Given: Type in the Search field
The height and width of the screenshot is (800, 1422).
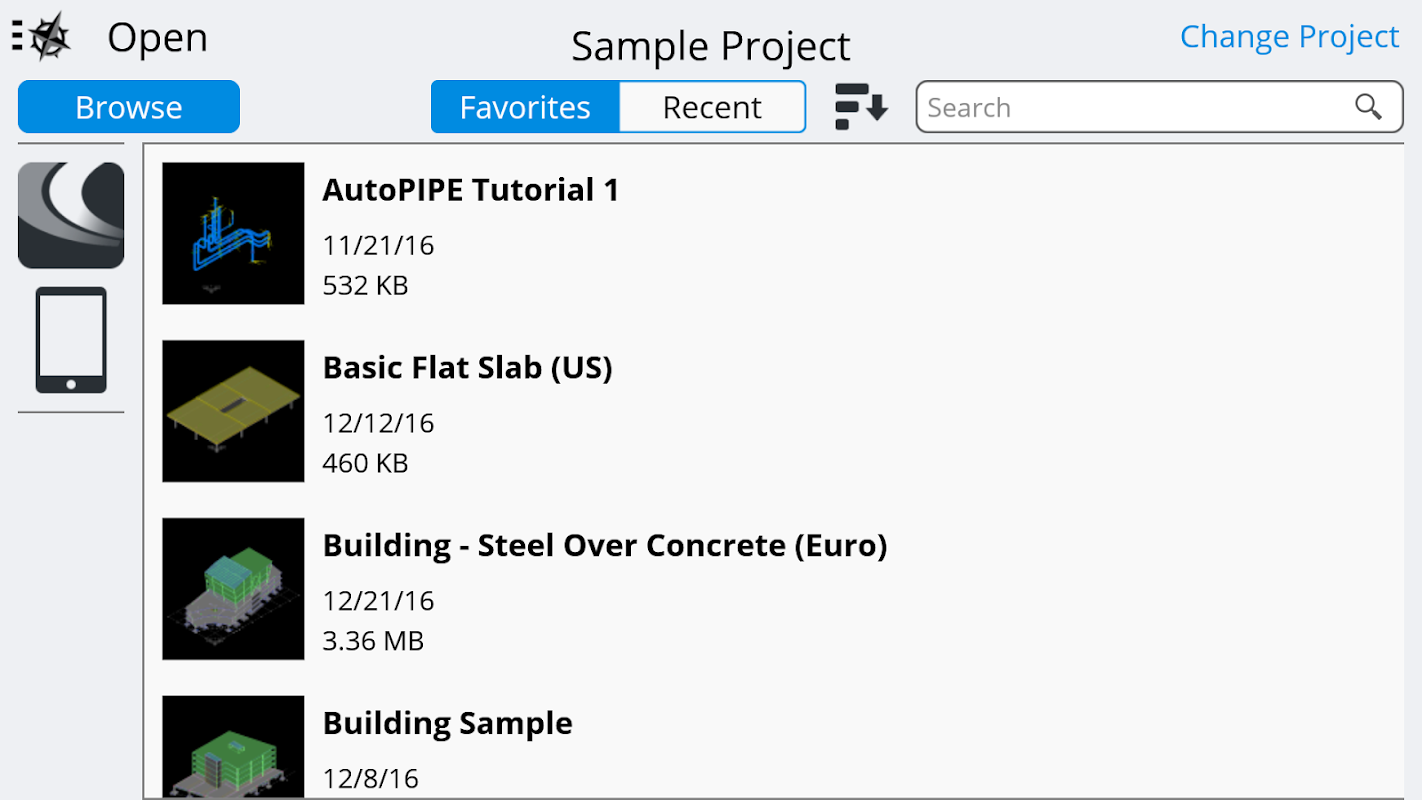Looking at the screenshot, I should coord(1130,107).
